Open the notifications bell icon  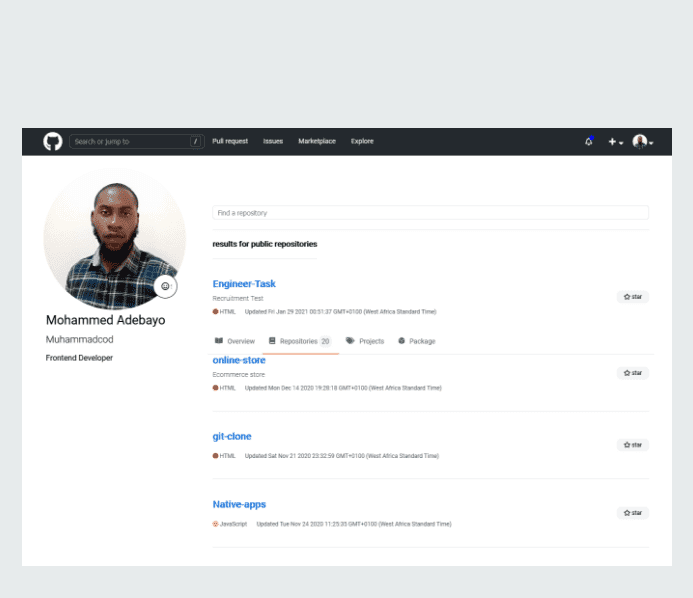[589, 141]
